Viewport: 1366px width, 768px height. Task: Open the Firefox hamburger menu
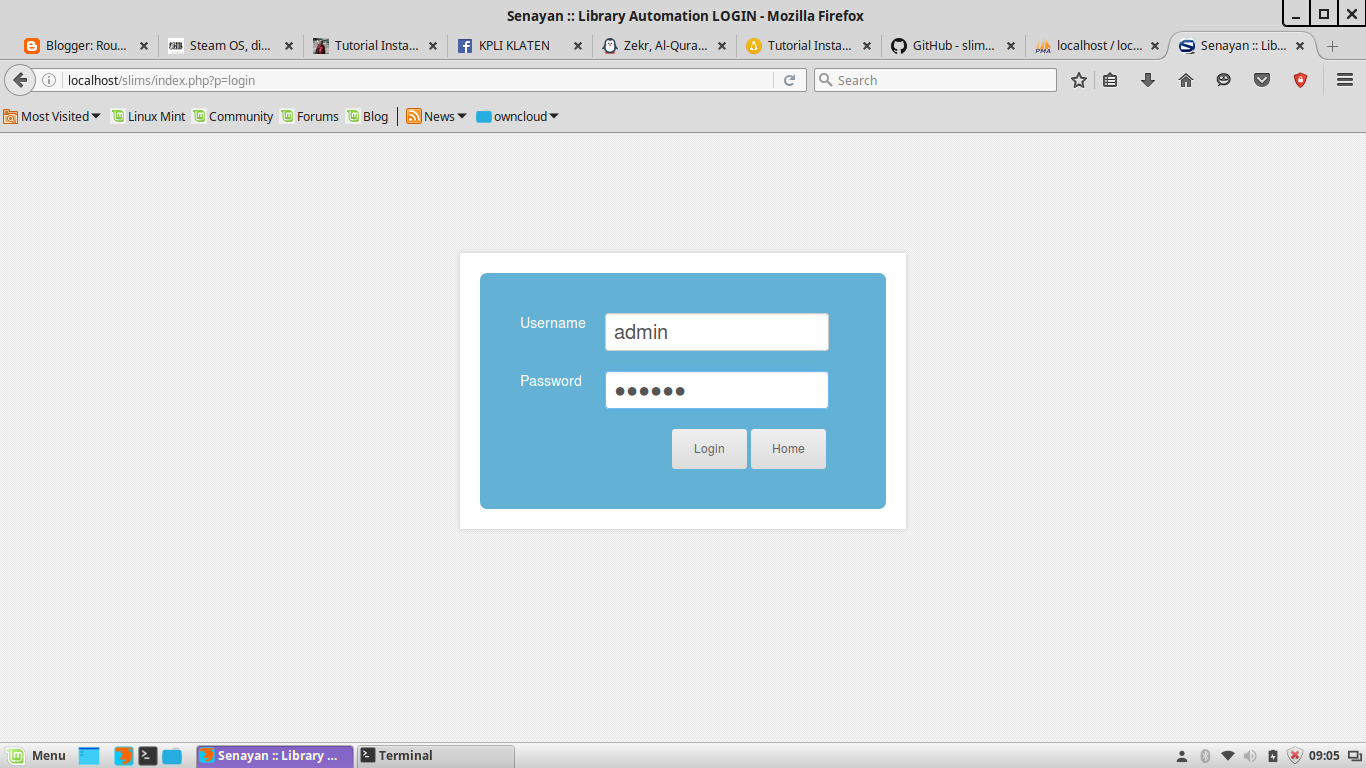pyautogui.click(x=1345, y=80)
